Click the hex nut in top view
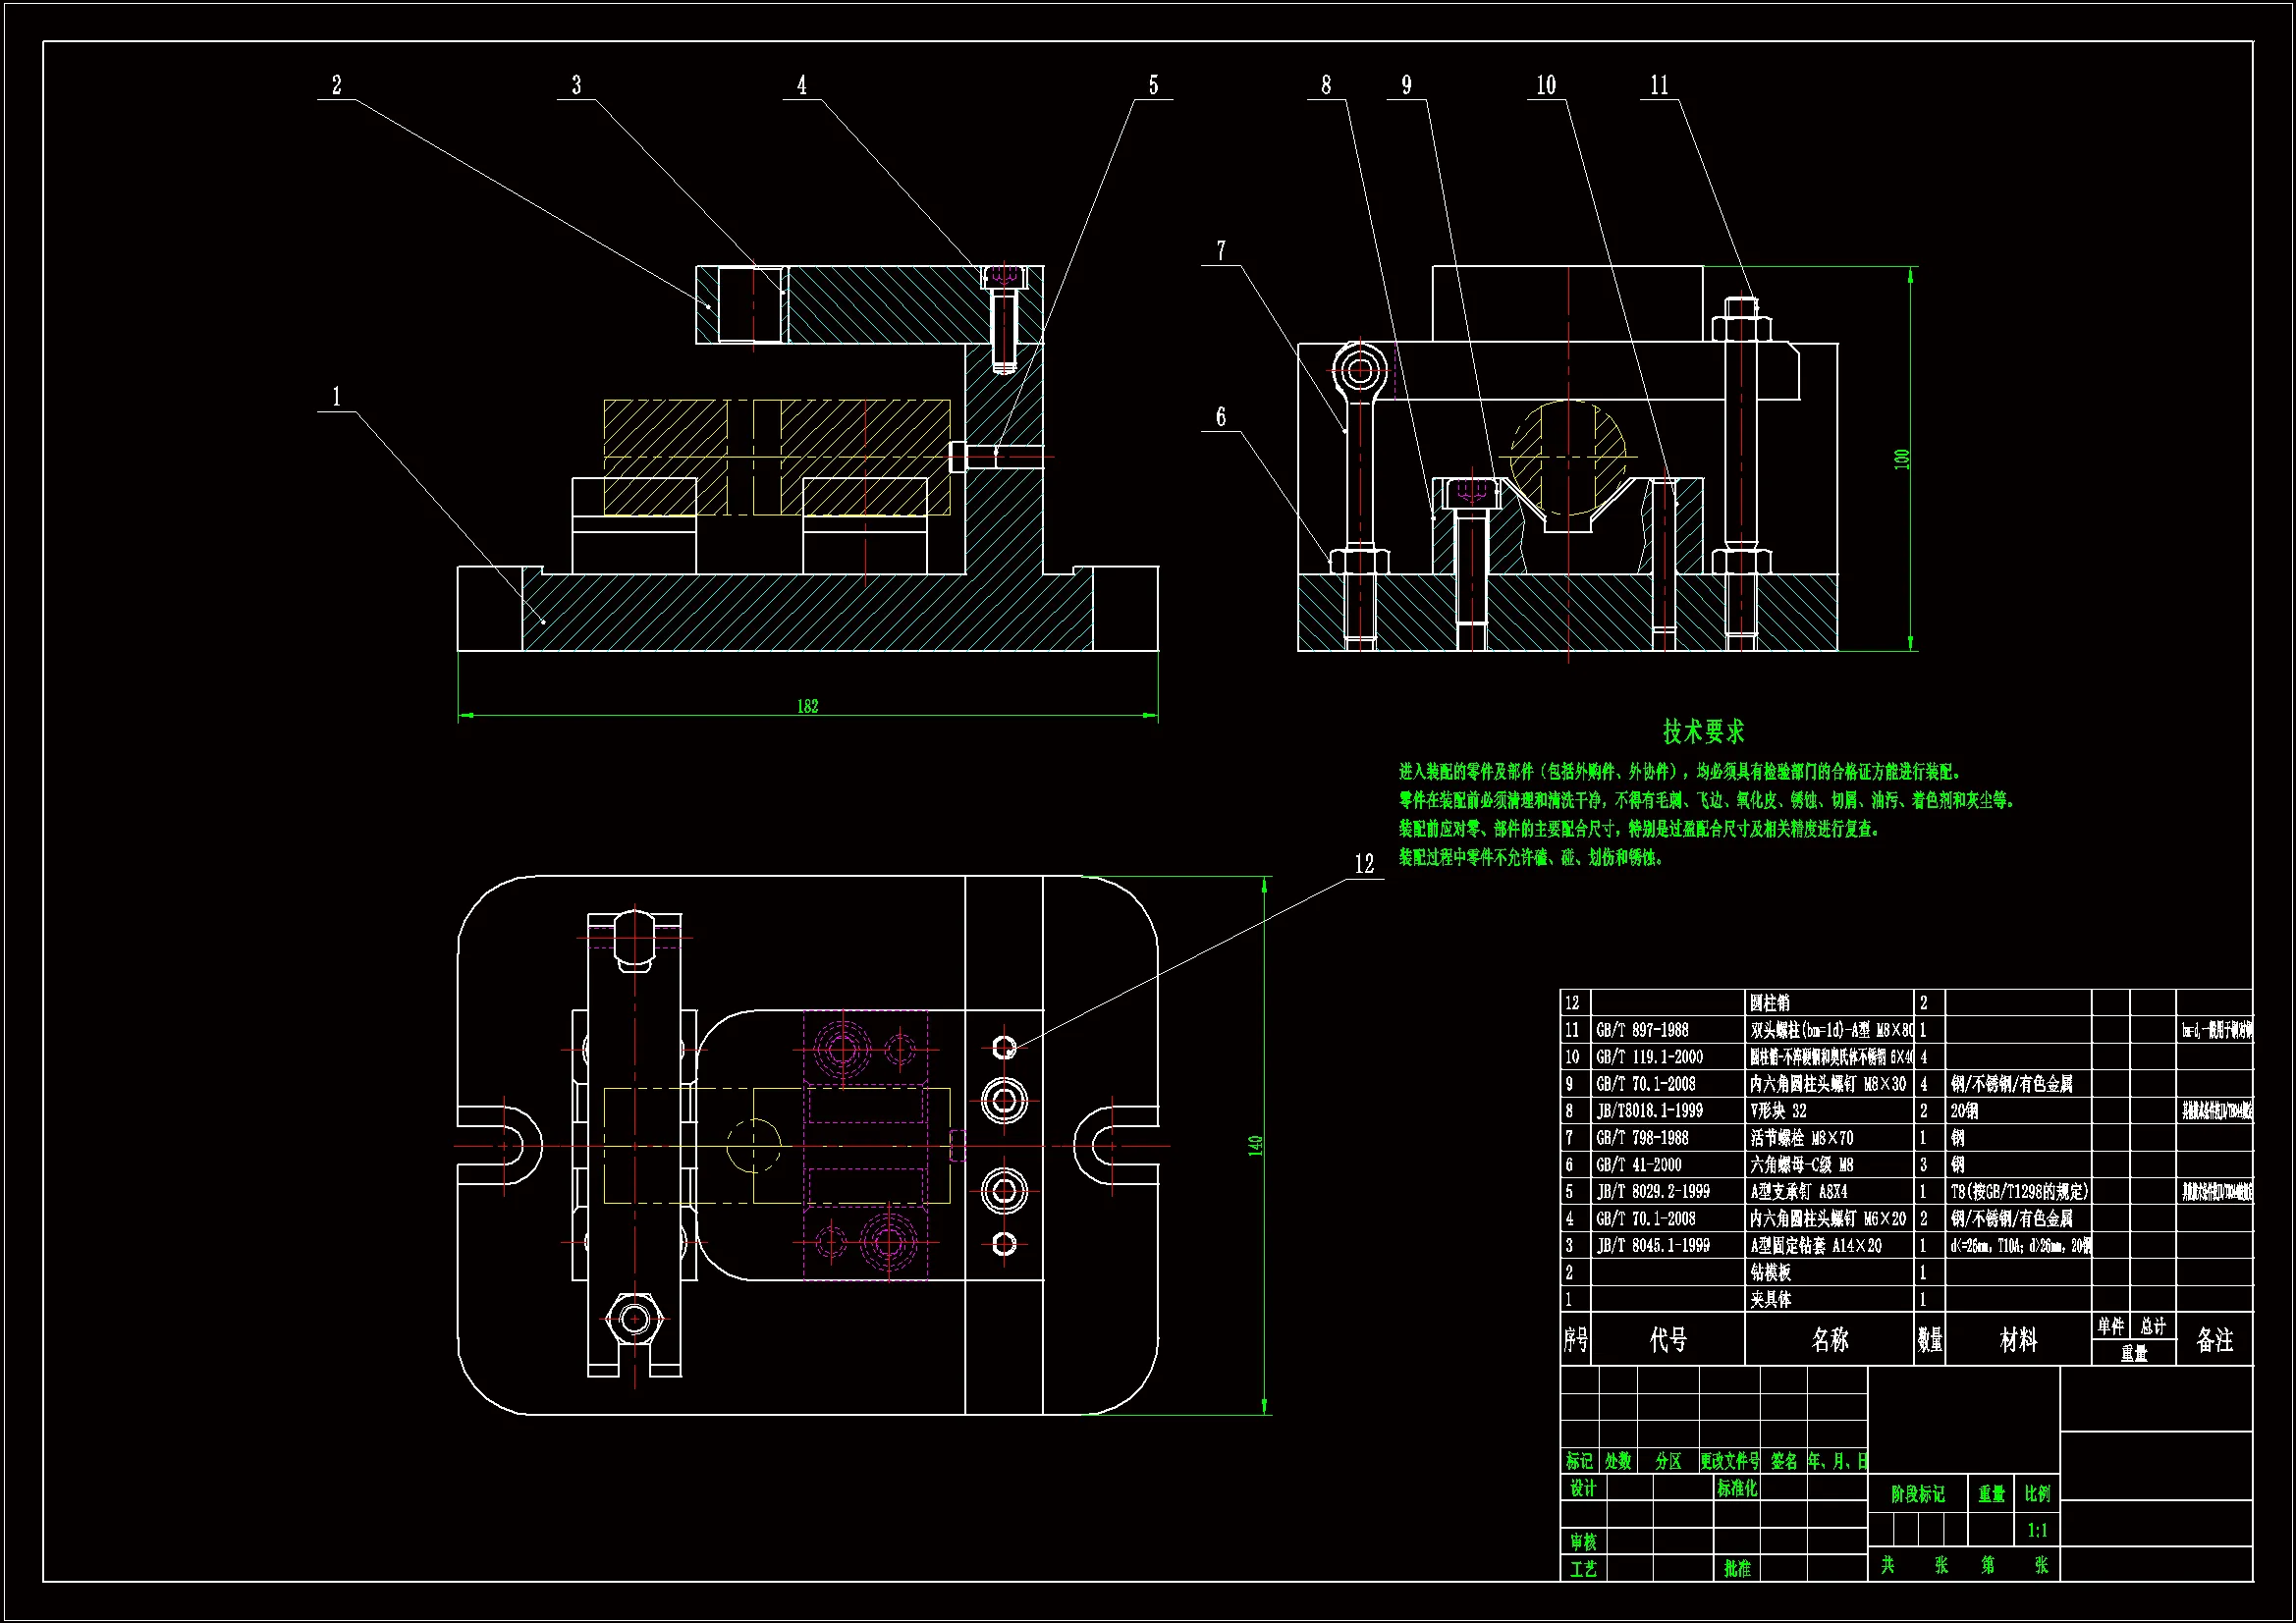2296x1623 pixels. coord(634,1319)
